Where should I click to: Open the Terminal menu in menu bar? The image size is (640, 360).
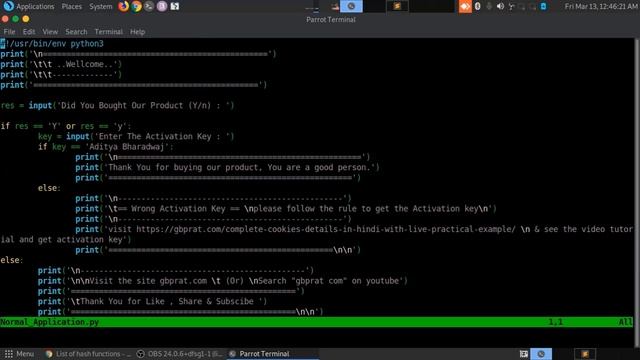coord(108,31)
